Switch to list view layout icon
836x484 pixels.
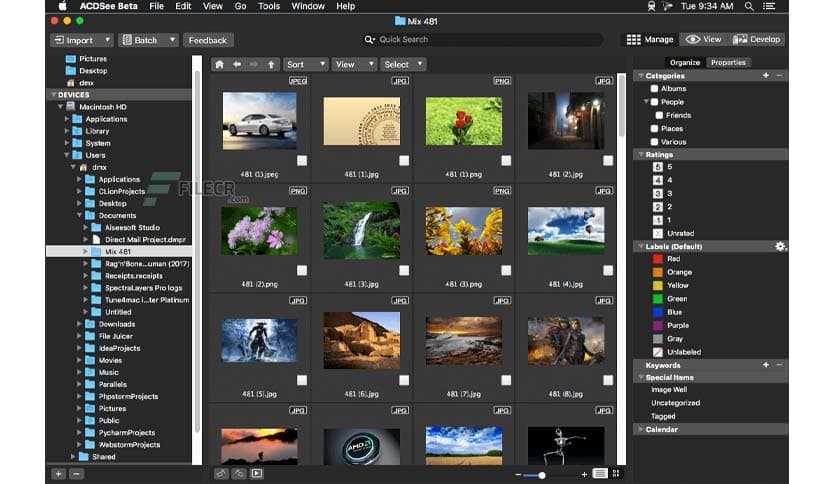(600, 473)
